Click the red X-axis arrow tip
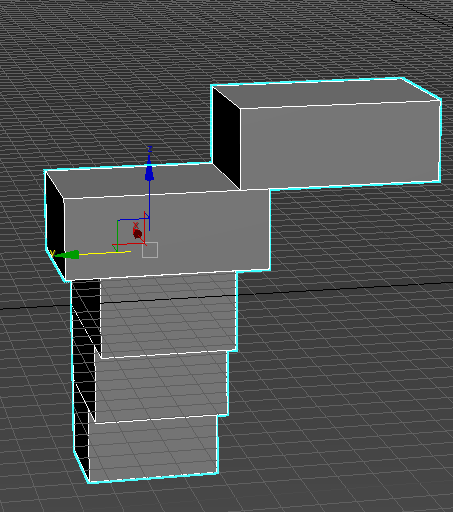The height and width of the screenshot is (512, 453). coord(137,234)
